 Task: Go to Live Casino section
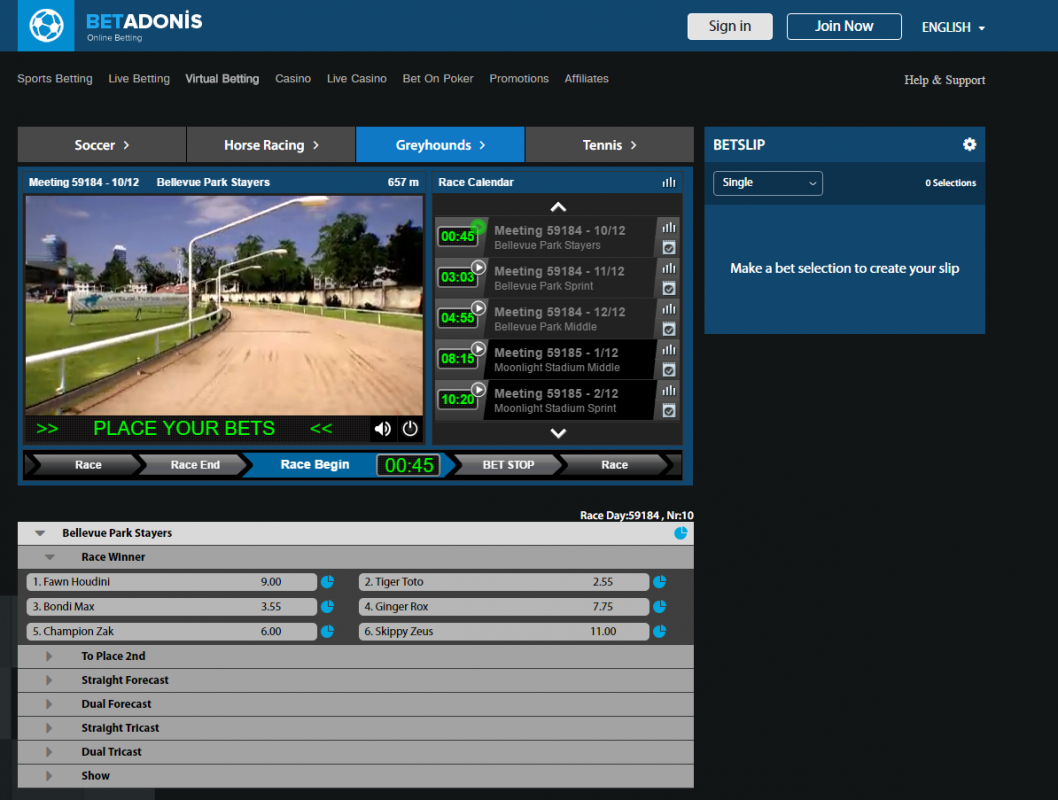coord(357,79)
